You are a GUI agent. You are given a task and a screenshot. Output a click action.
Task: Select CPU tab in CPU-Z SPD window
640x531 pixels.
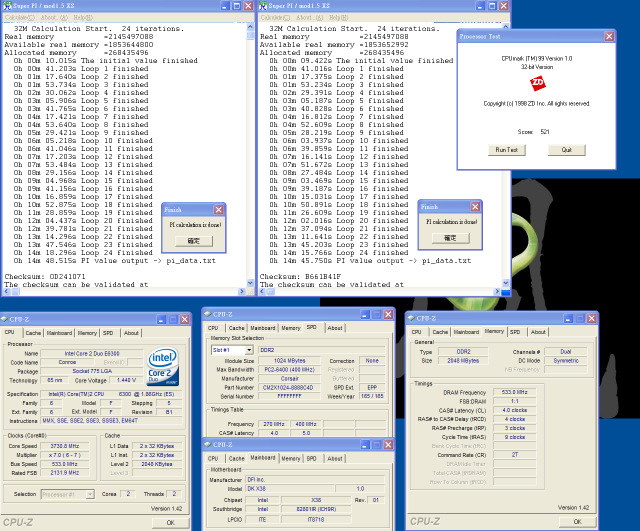(213, 328)
